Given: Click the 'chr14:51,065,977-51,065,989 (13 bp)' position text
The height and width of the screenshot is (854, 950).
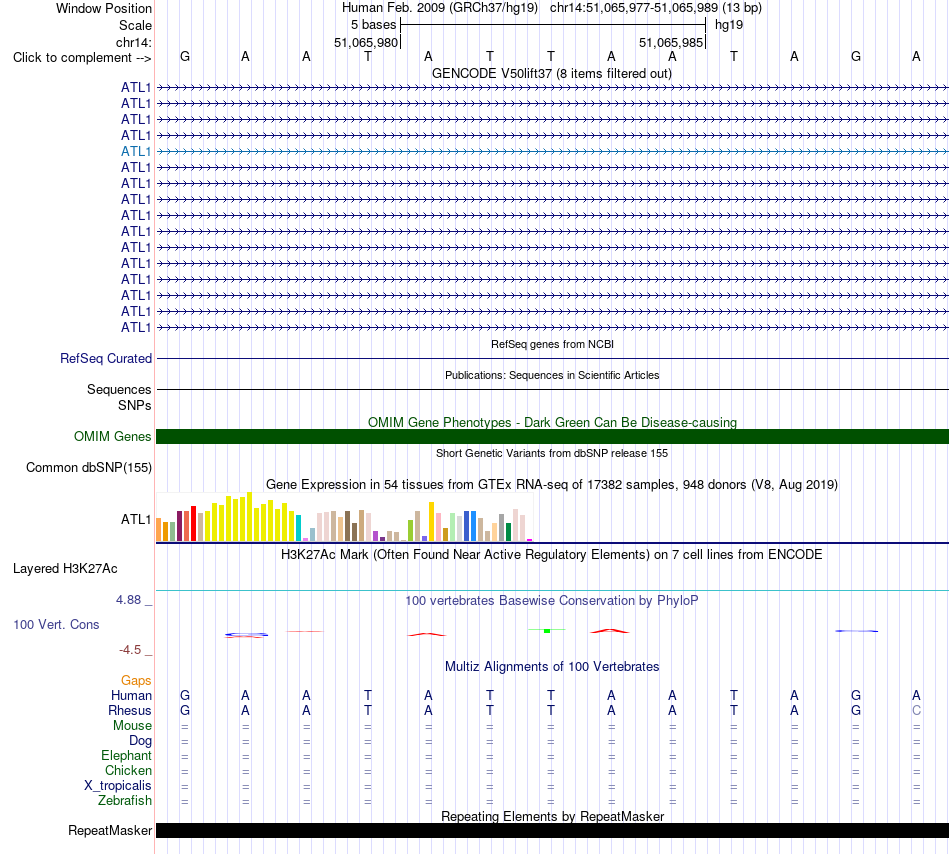Looking at the screenshot, I should point(656,8).
